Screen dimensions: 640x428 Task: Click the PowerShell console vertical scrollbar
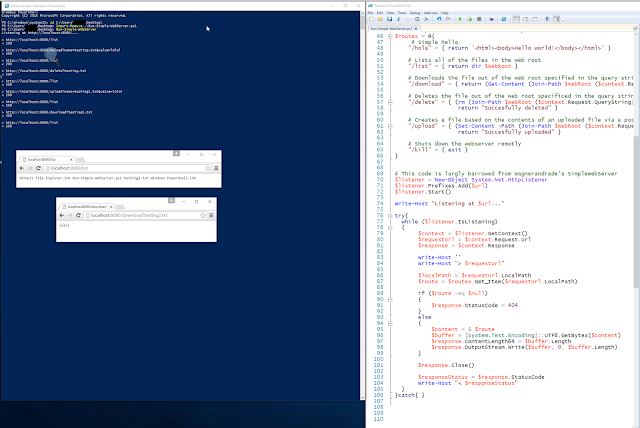tap(362, 205)
